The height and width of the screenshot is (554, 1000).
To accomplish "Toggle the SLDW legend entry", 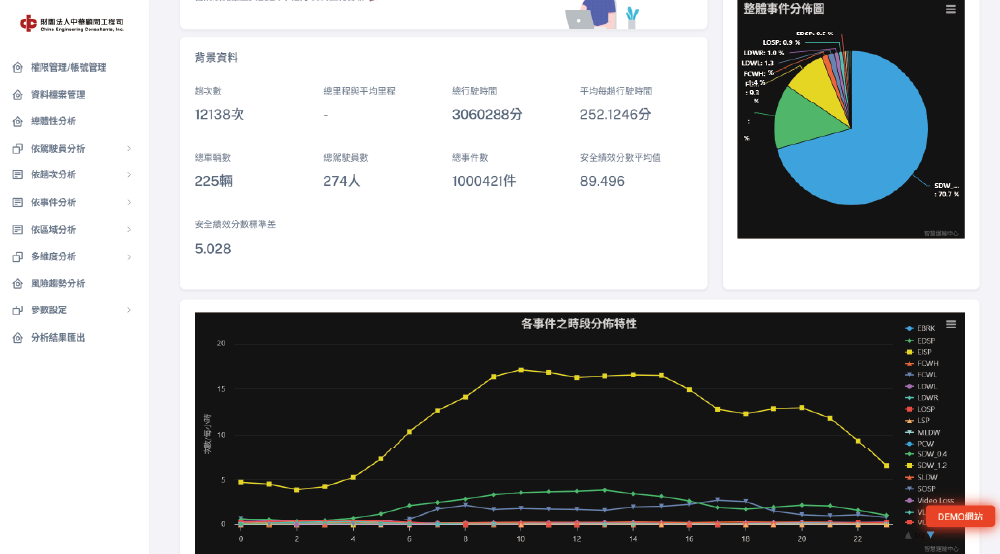I will (922, 477).
